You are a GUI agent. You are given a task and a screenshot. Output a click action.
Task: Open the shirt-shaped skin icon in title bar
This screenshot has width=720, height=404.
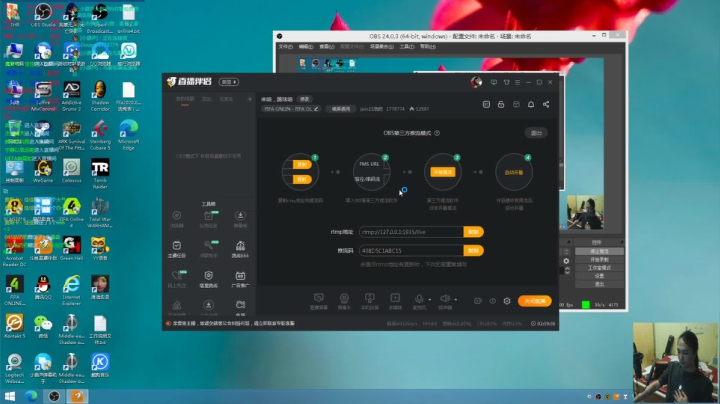(x=506, y=82)
